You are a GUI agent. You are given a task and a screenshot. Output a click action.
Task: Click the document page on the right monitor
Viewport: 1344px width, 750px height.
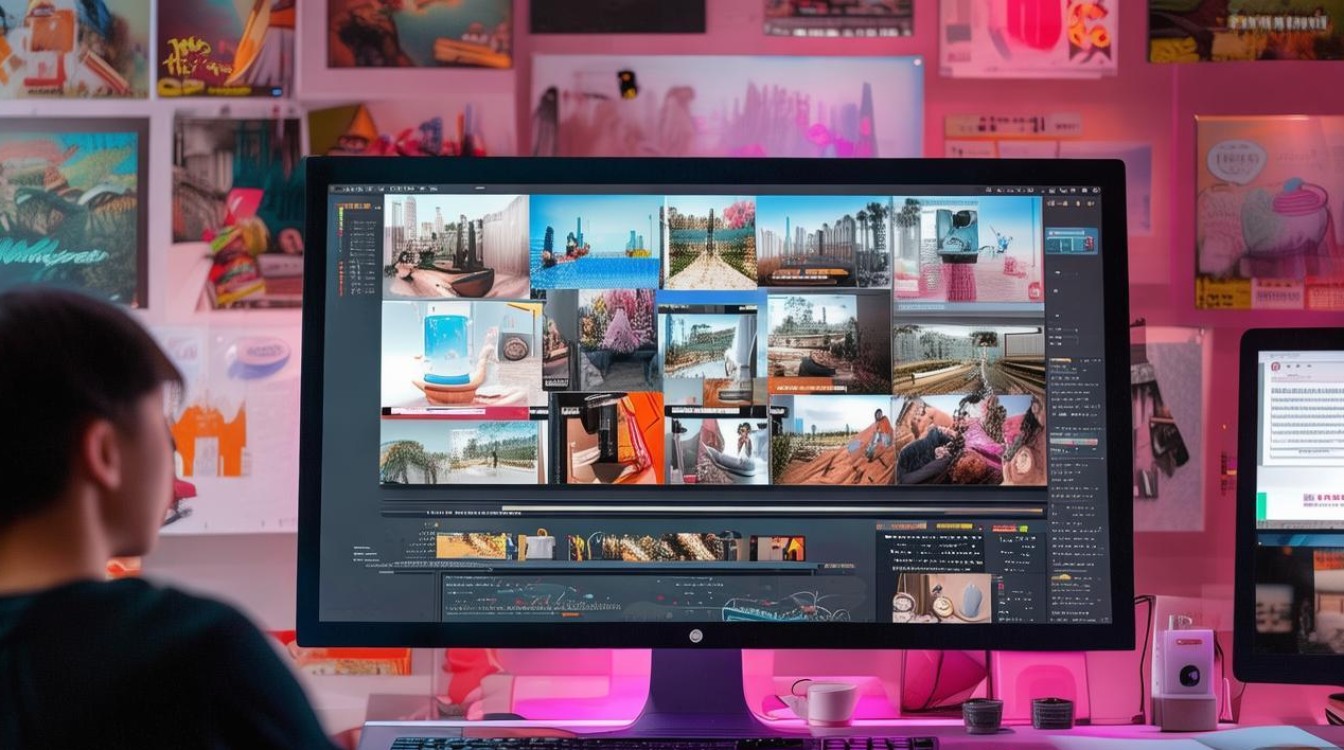[1301, 407]
